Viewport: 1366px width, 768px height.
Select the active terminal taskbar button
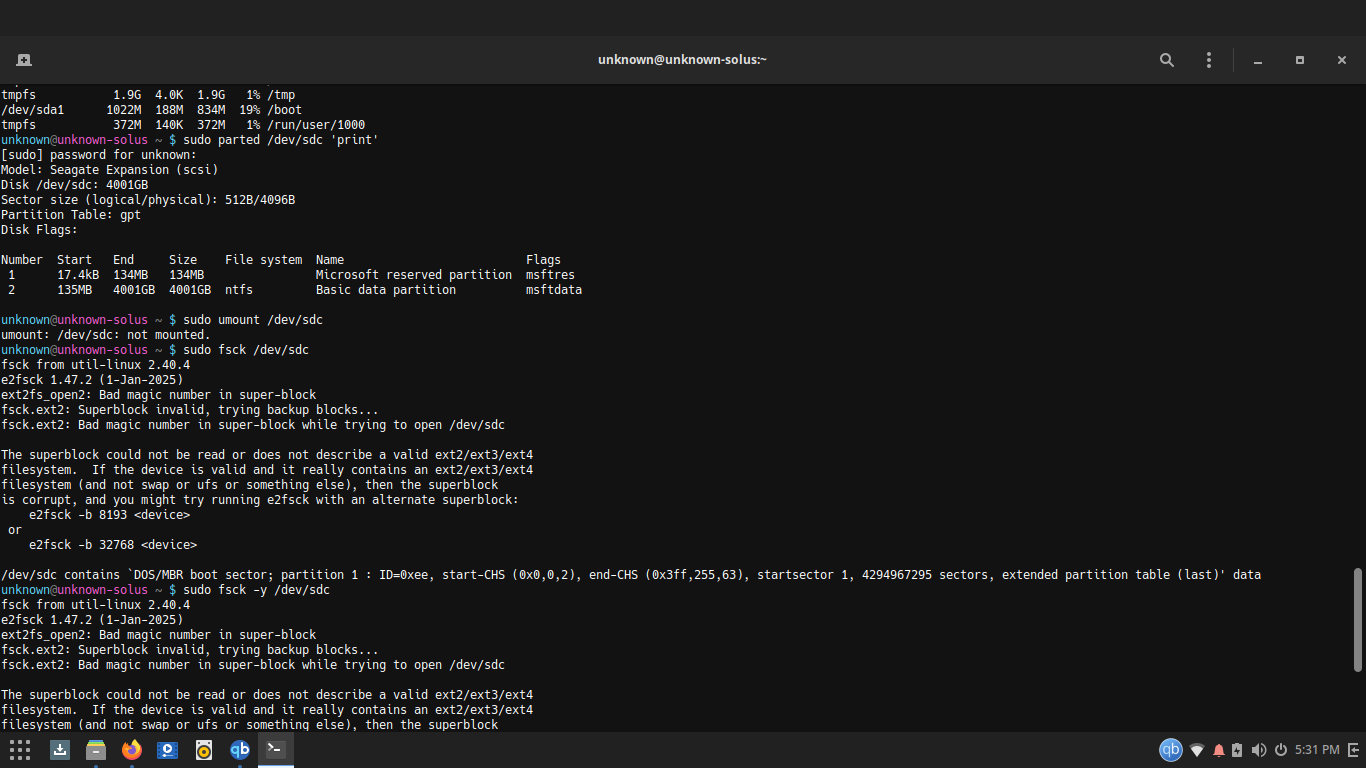pos(276,750)
